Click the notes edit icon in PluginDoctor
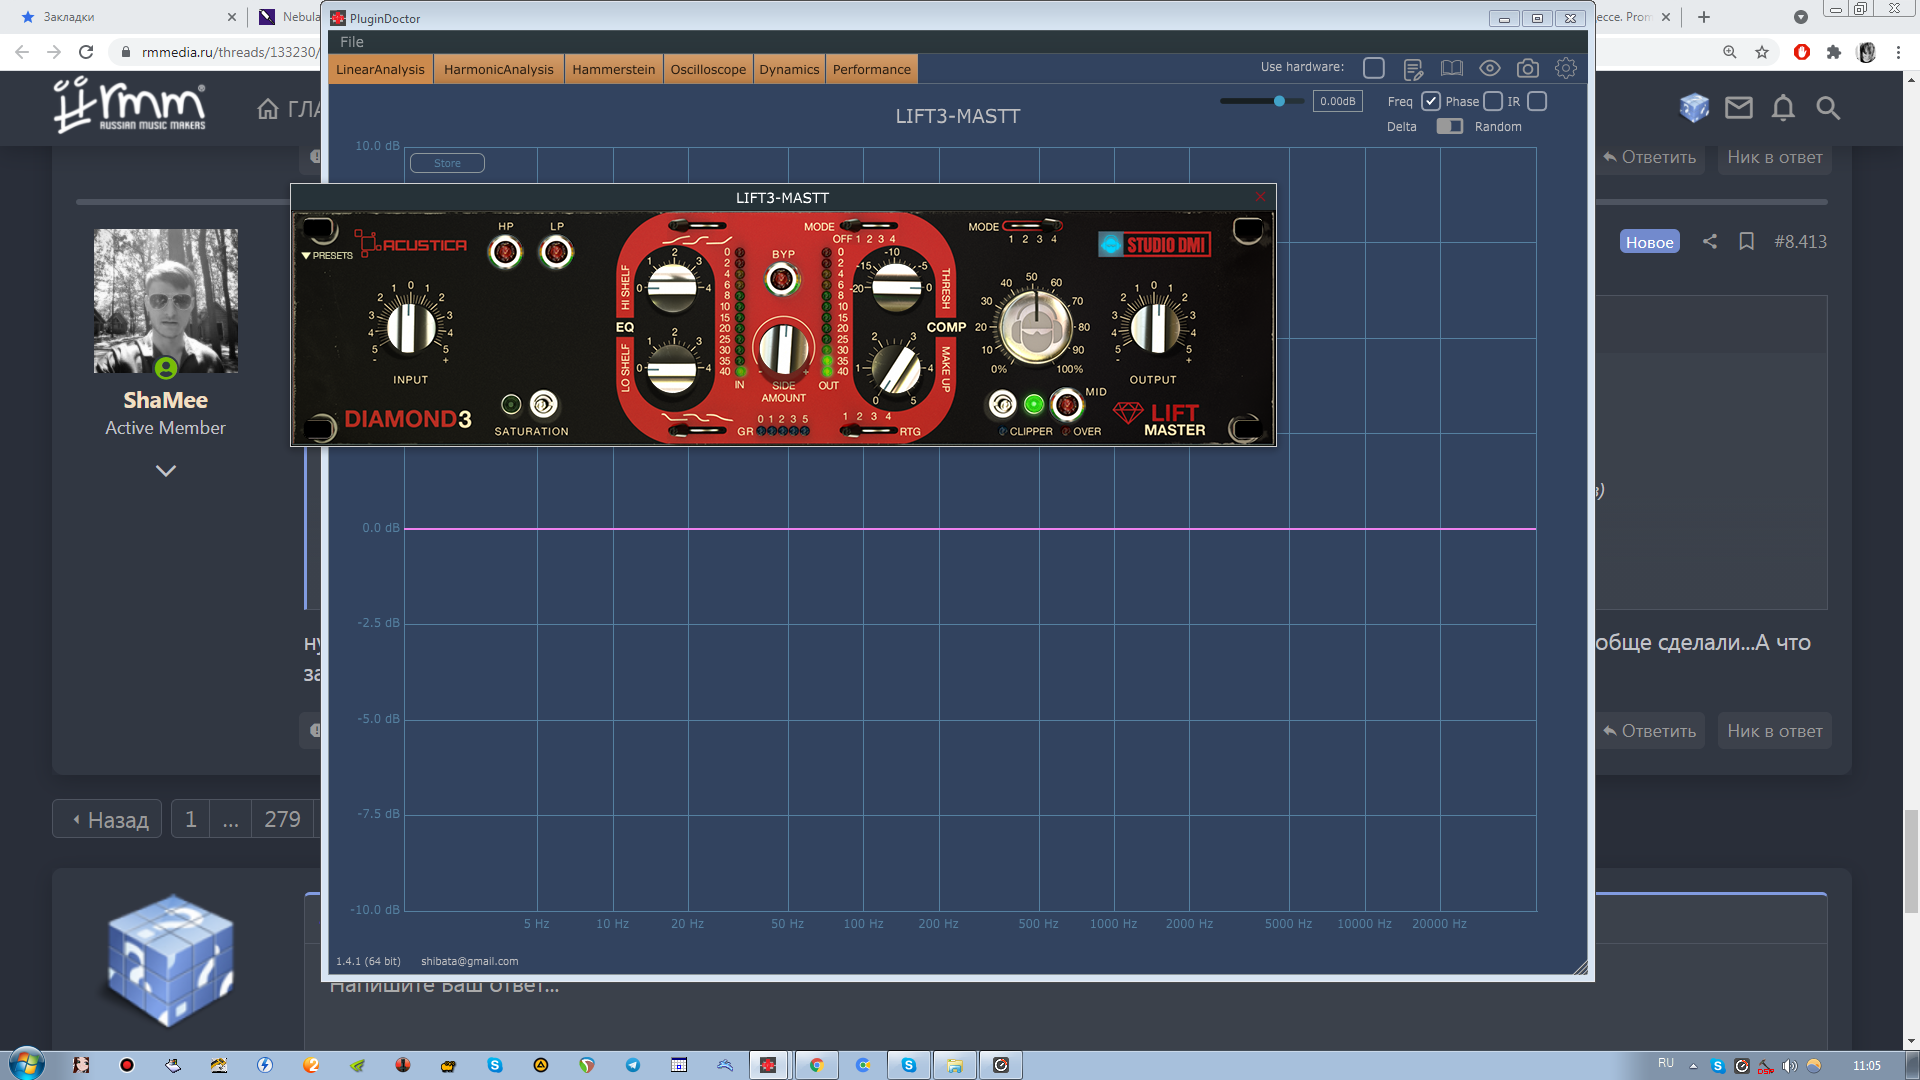1920x1080 pixels. tap(1412, 69)
